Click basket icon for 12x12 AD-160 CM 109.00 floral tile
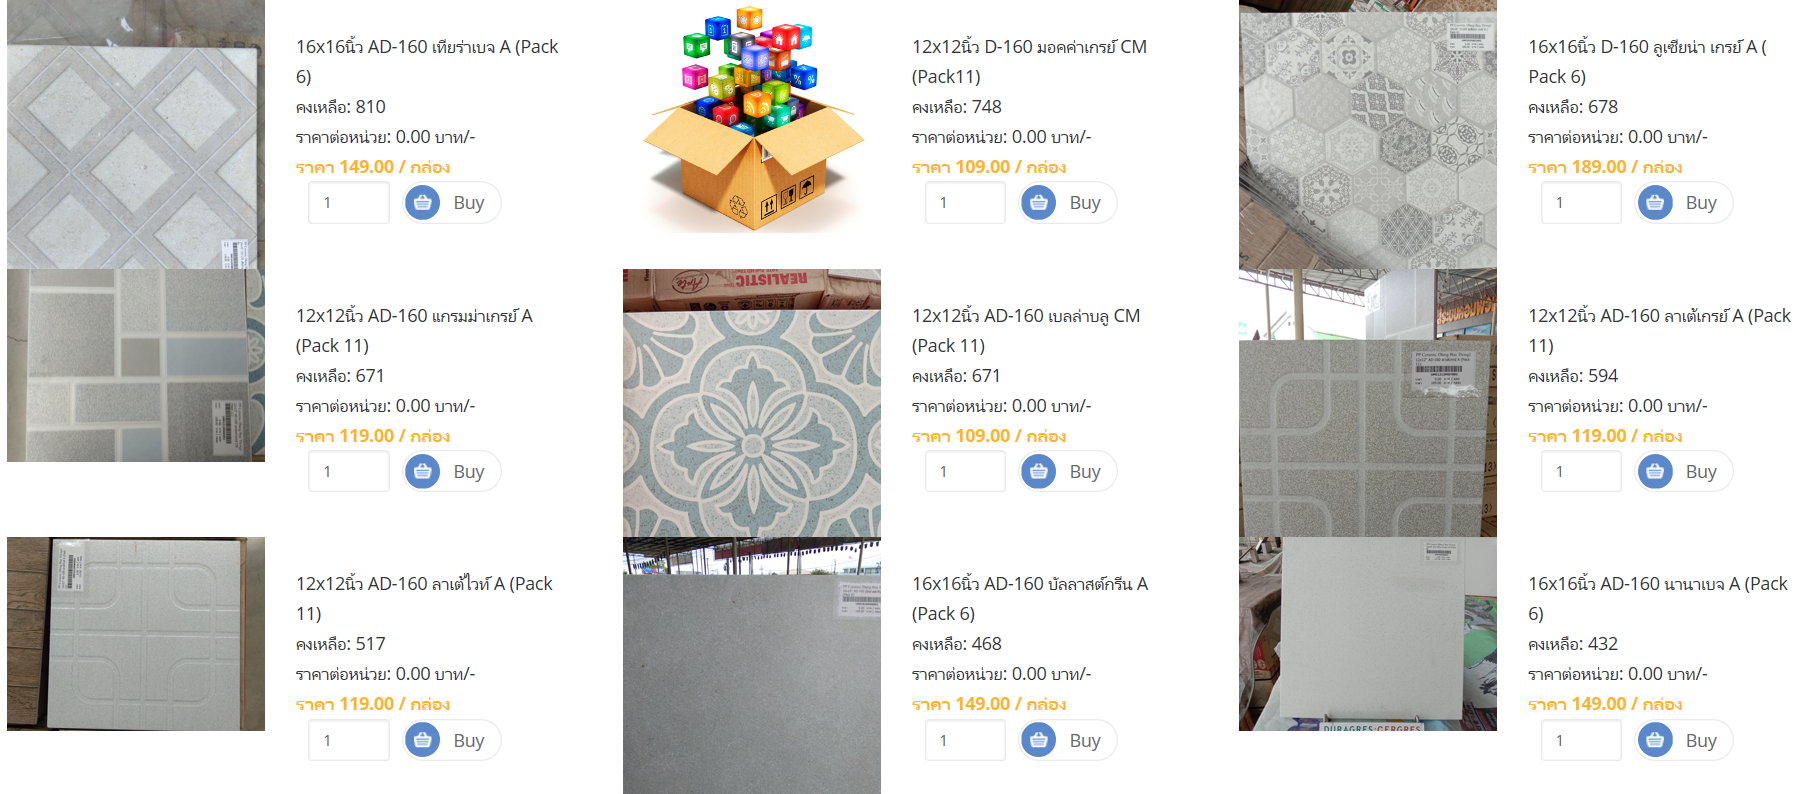The width and height of the screenshot is (1801, 794). [1039, 471]
